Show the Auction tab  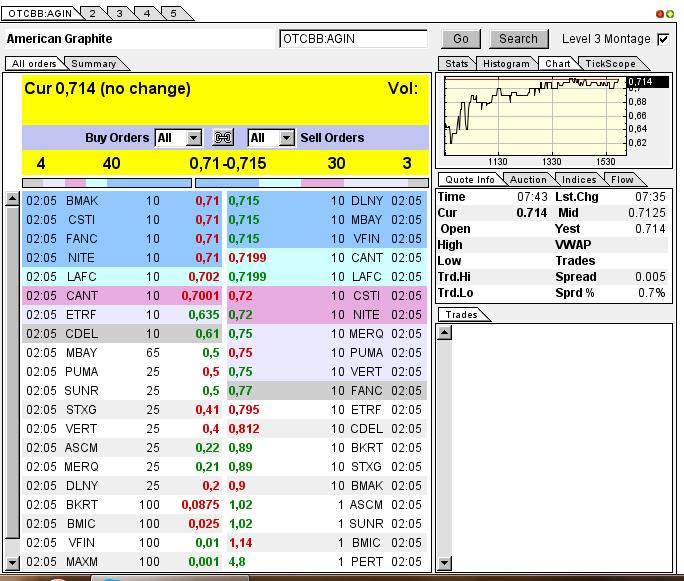point(528,180)
